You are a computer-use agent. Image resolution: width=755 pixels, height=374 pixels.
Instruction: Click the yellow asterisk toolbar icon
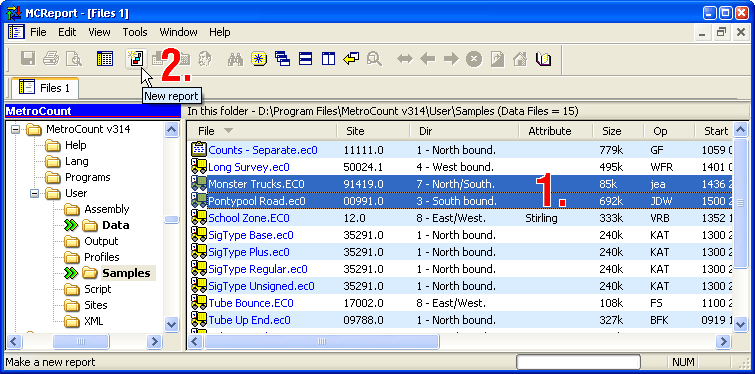259,59
